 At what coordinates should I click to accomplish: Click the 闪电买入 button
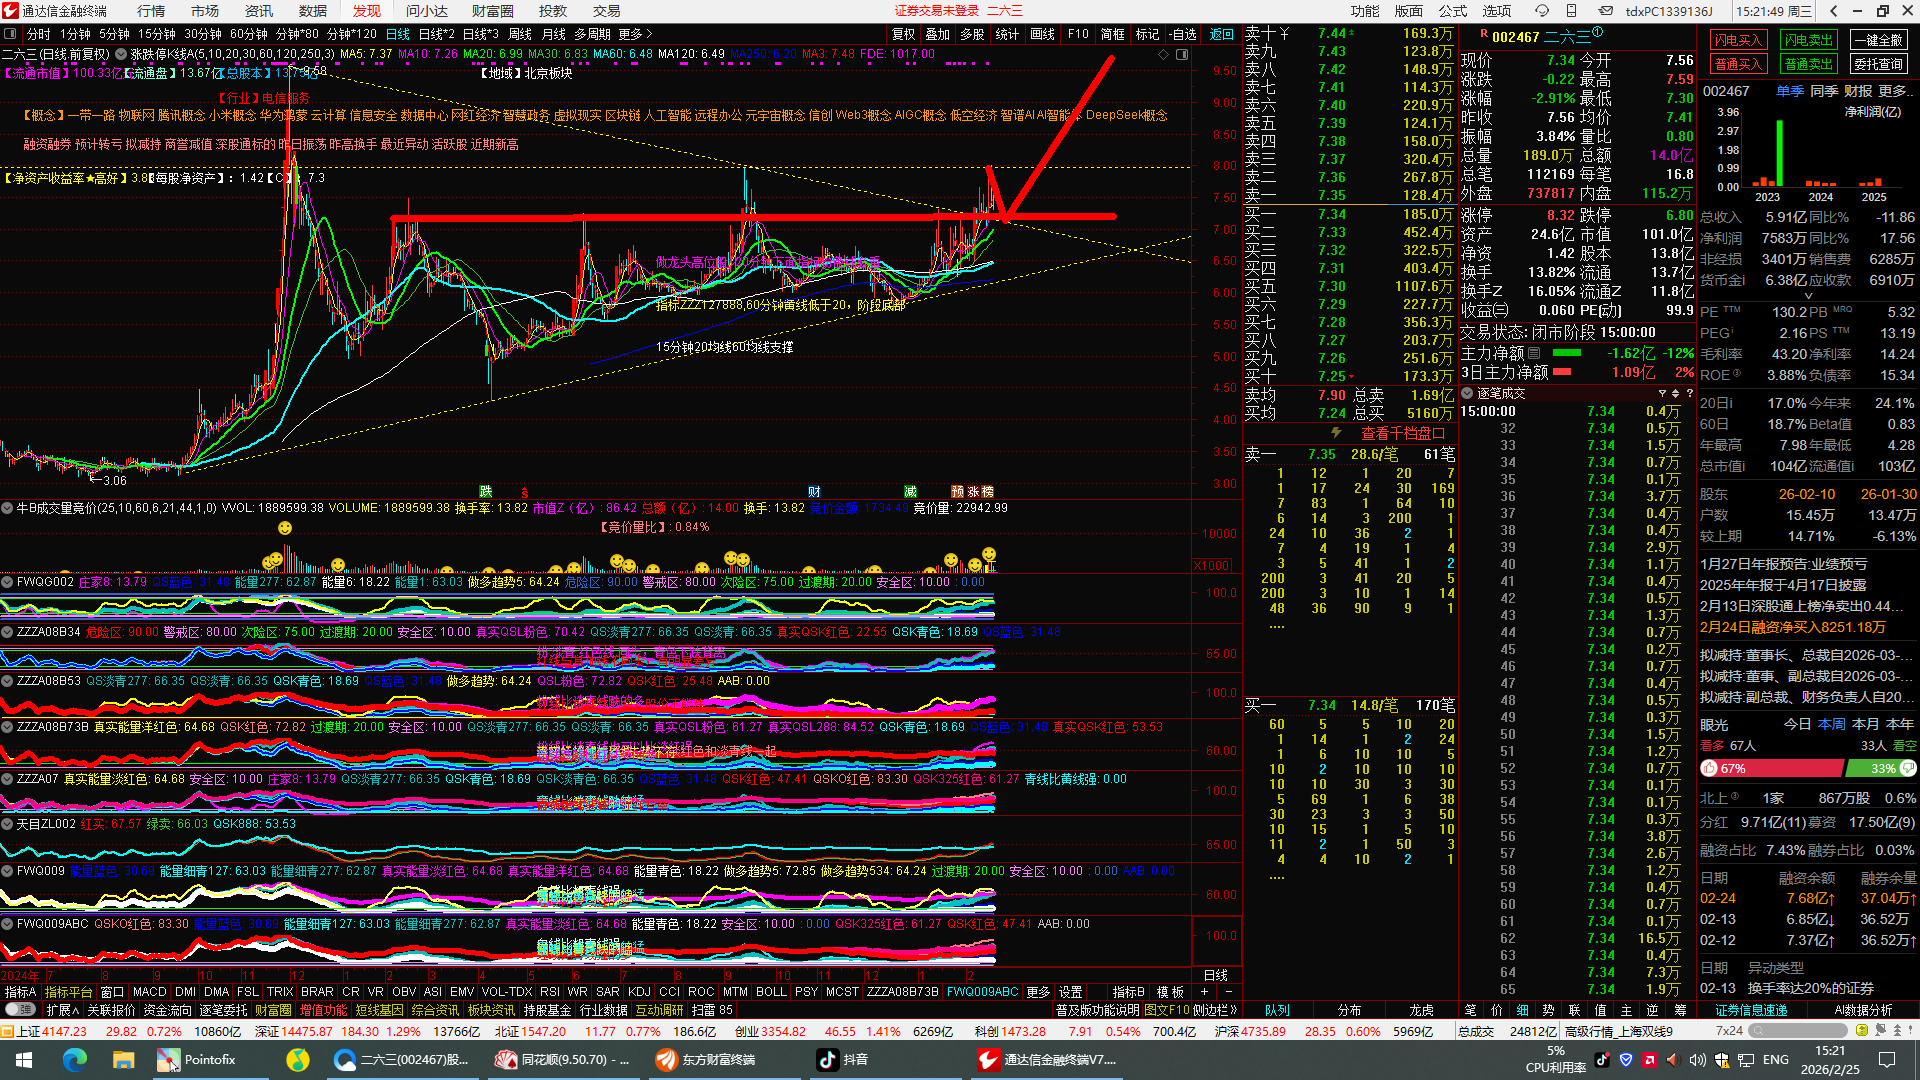coord(1738,40)
